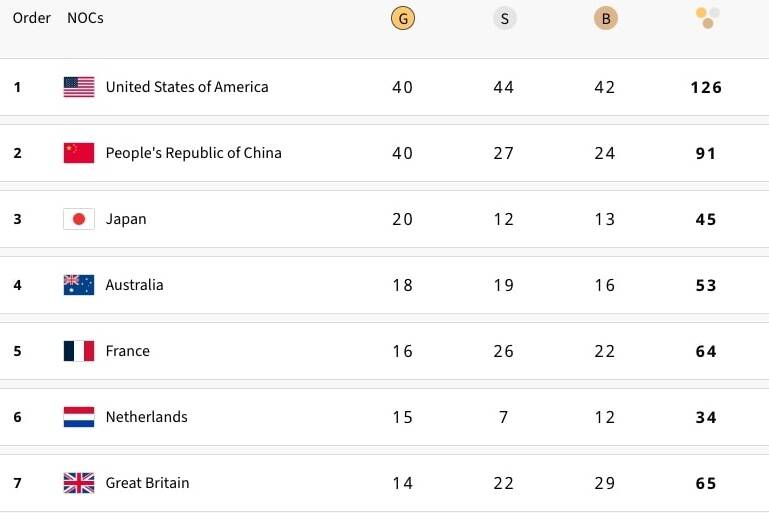Select the Great Britain country name

[x=147, y=483]
